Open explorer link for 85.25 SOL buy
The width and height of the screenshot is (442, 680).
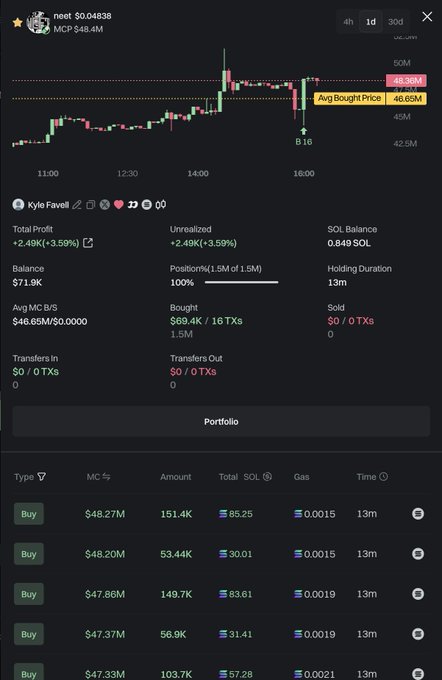[x=418, y=514]
